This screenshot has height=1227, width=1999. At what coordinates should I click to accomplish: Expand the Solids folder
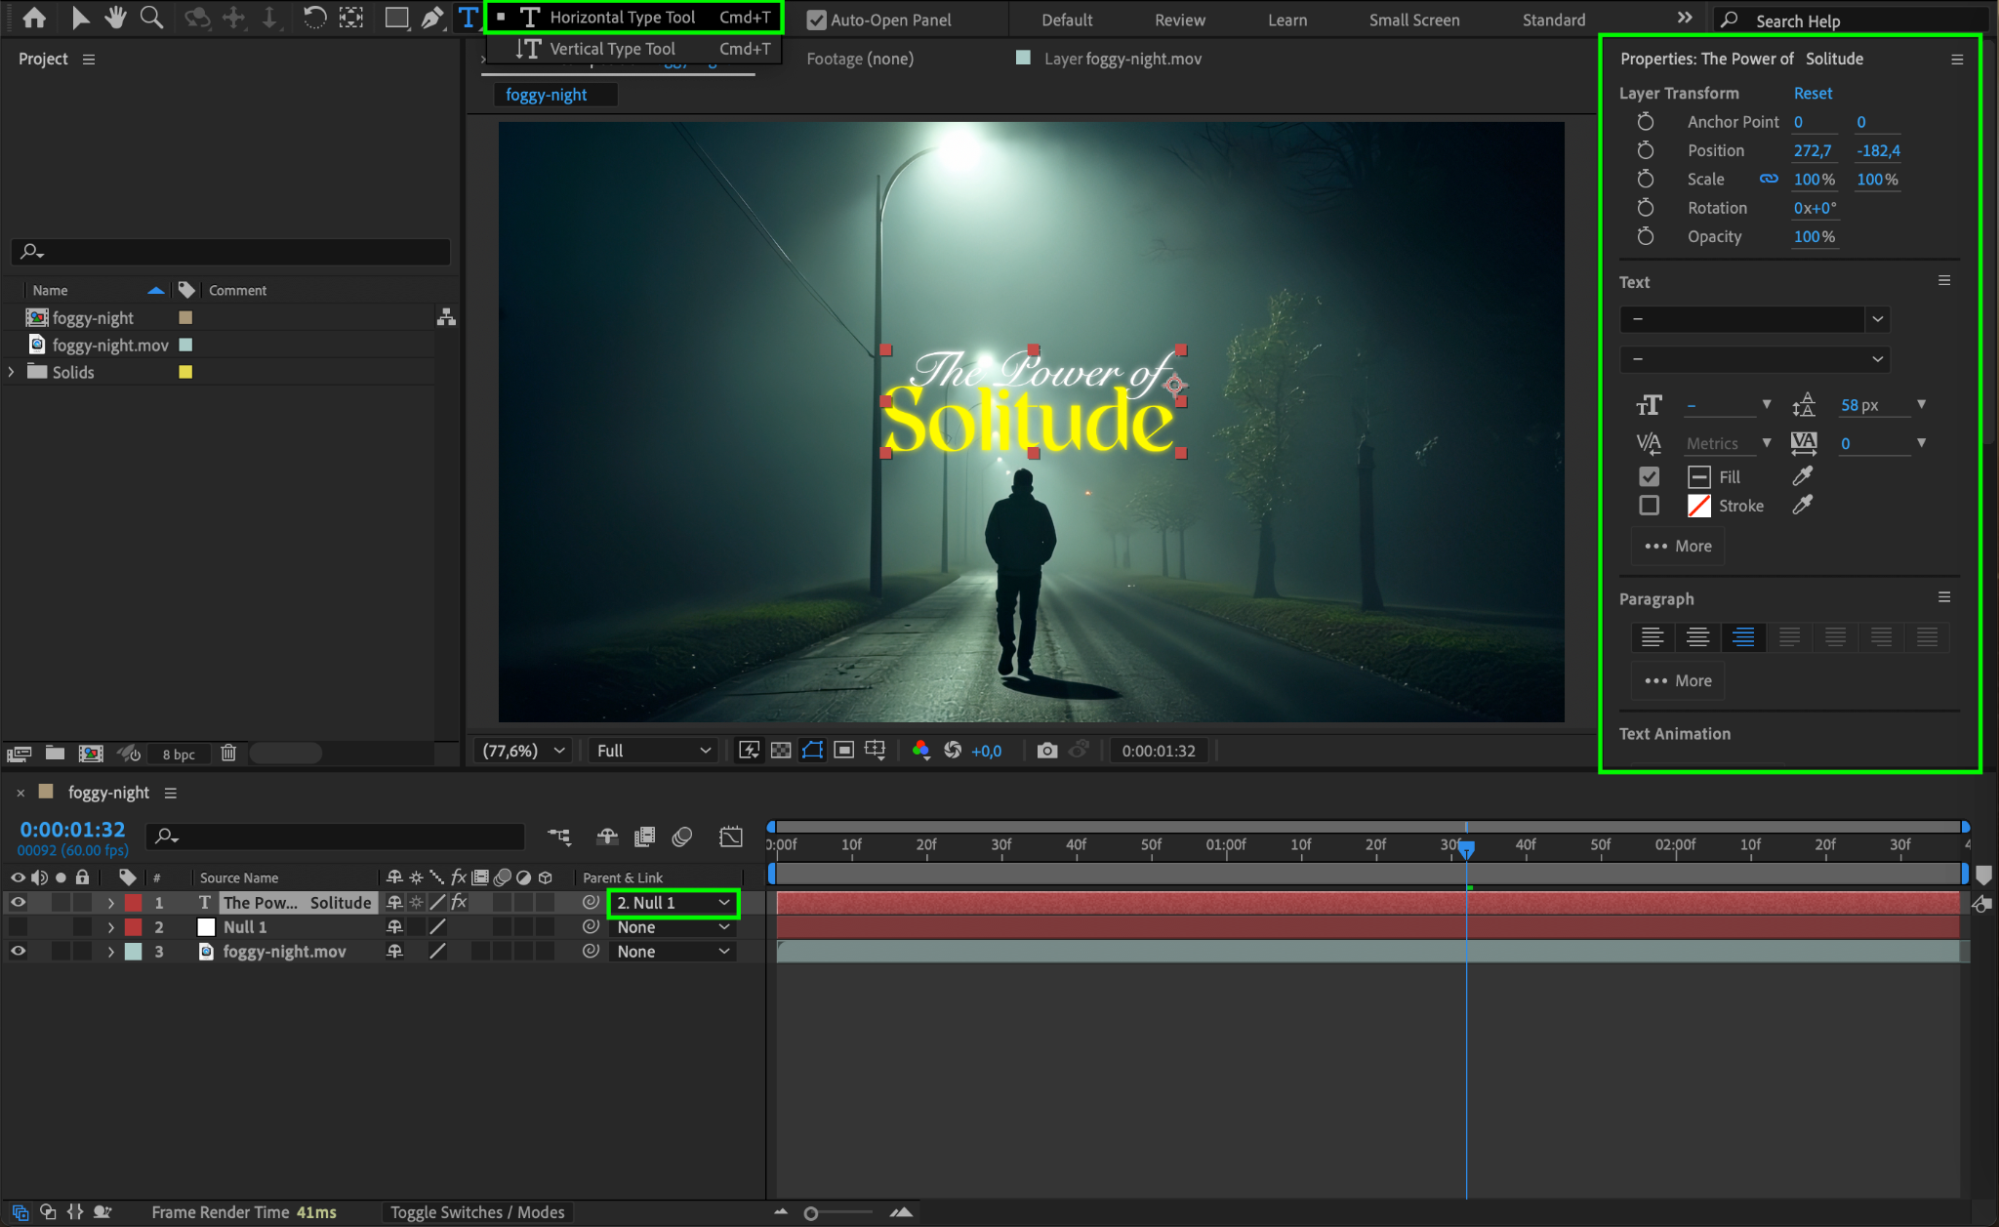(x=12, y=372)
